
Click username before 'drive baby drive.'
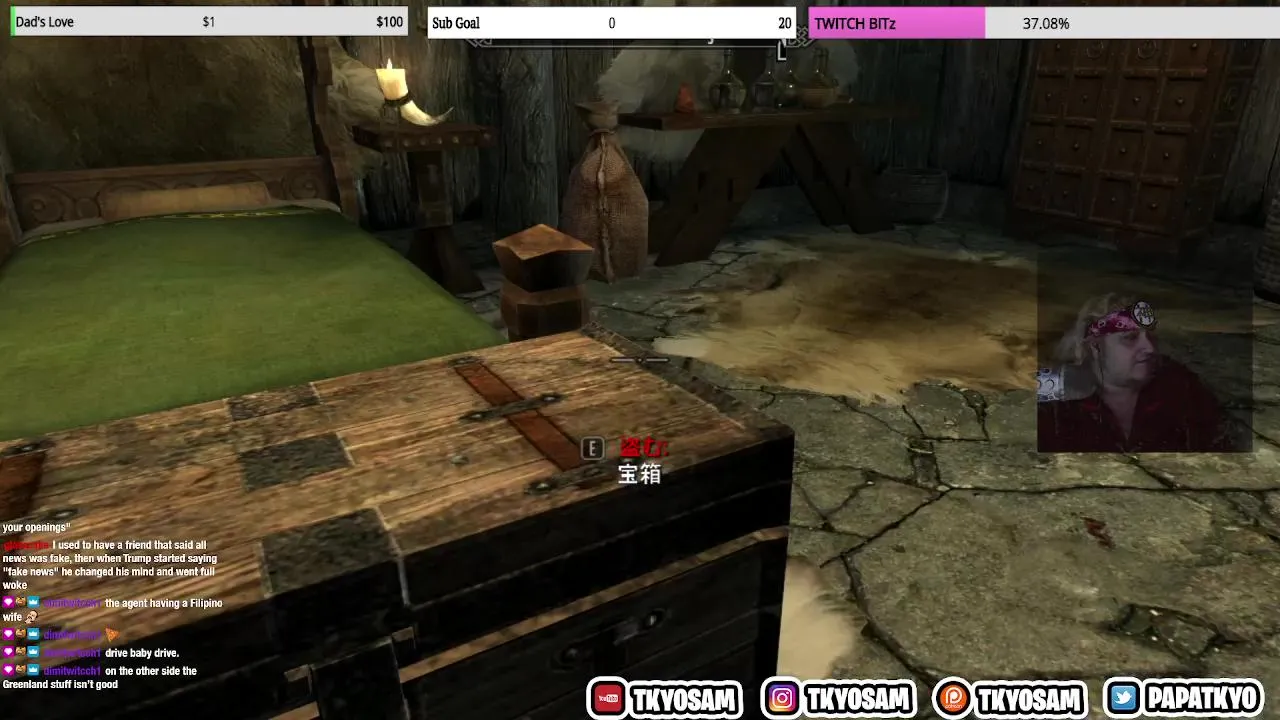(x=72, y=653)
